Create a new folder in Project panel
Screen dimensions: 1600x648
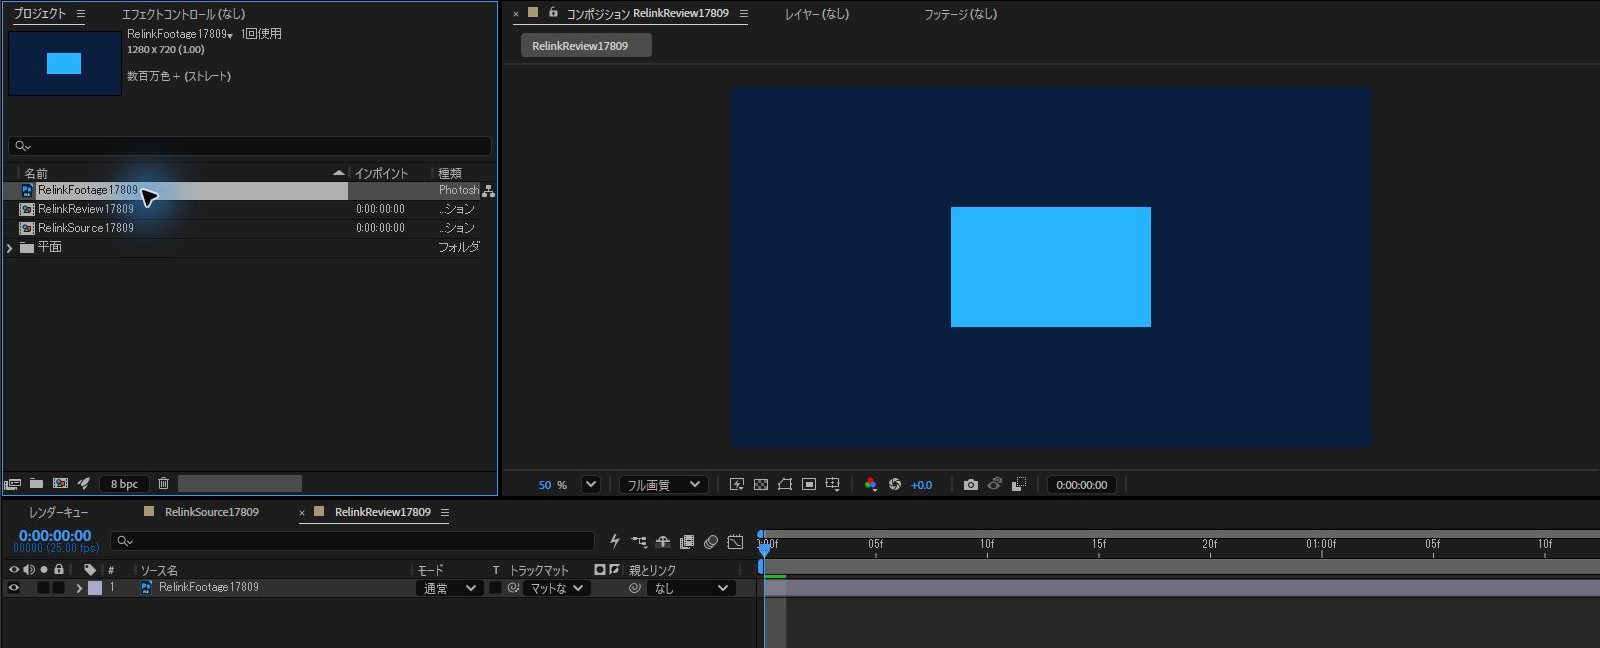point(36,484)
